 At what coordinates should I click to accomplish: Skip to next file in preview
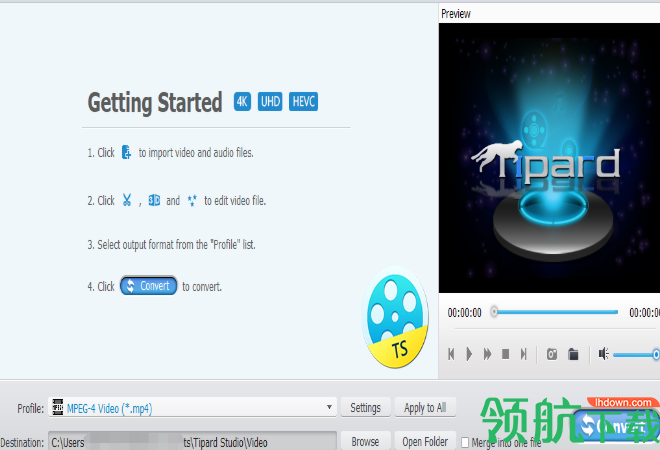click(x=523, y=354)
